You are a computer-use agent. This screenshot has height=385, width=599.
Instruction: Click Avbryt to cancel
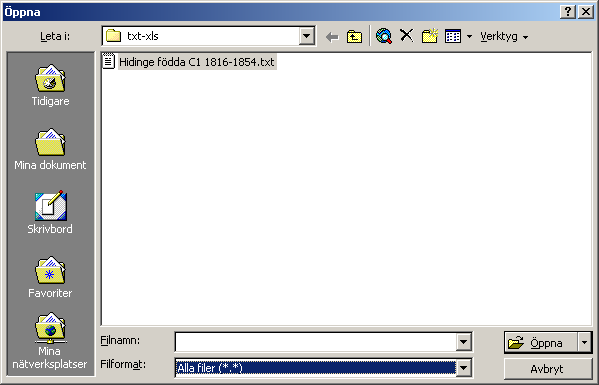[x=547, y=369]
